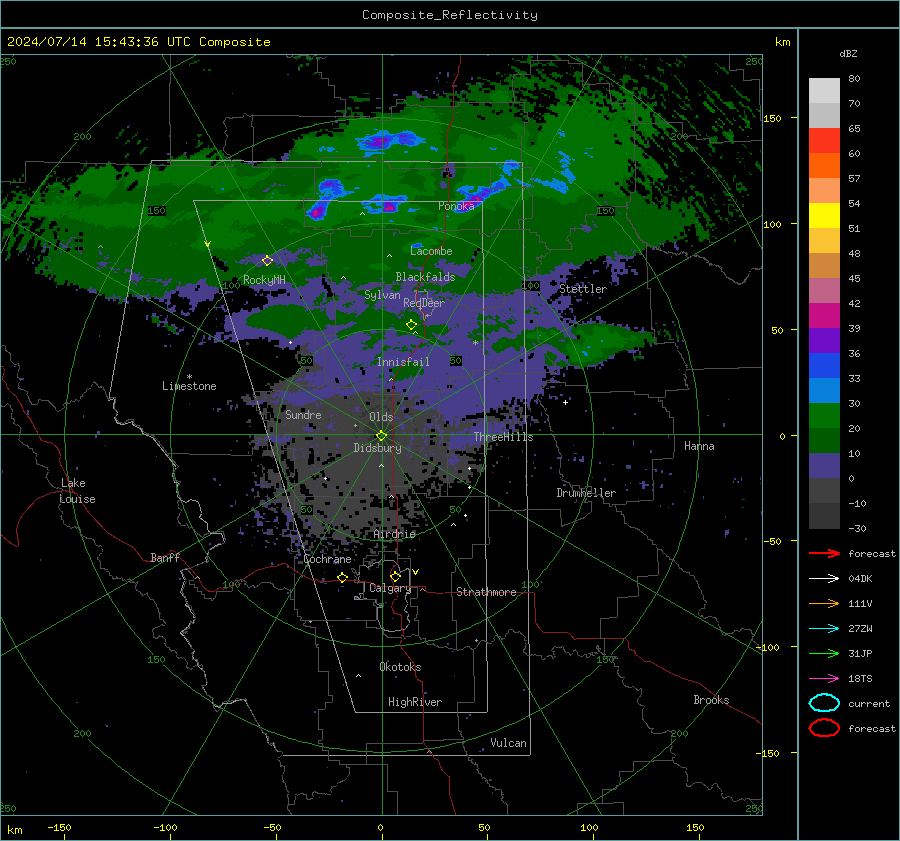Click the Ponoka city label
The image size is (900, 841).
point(456,206)
